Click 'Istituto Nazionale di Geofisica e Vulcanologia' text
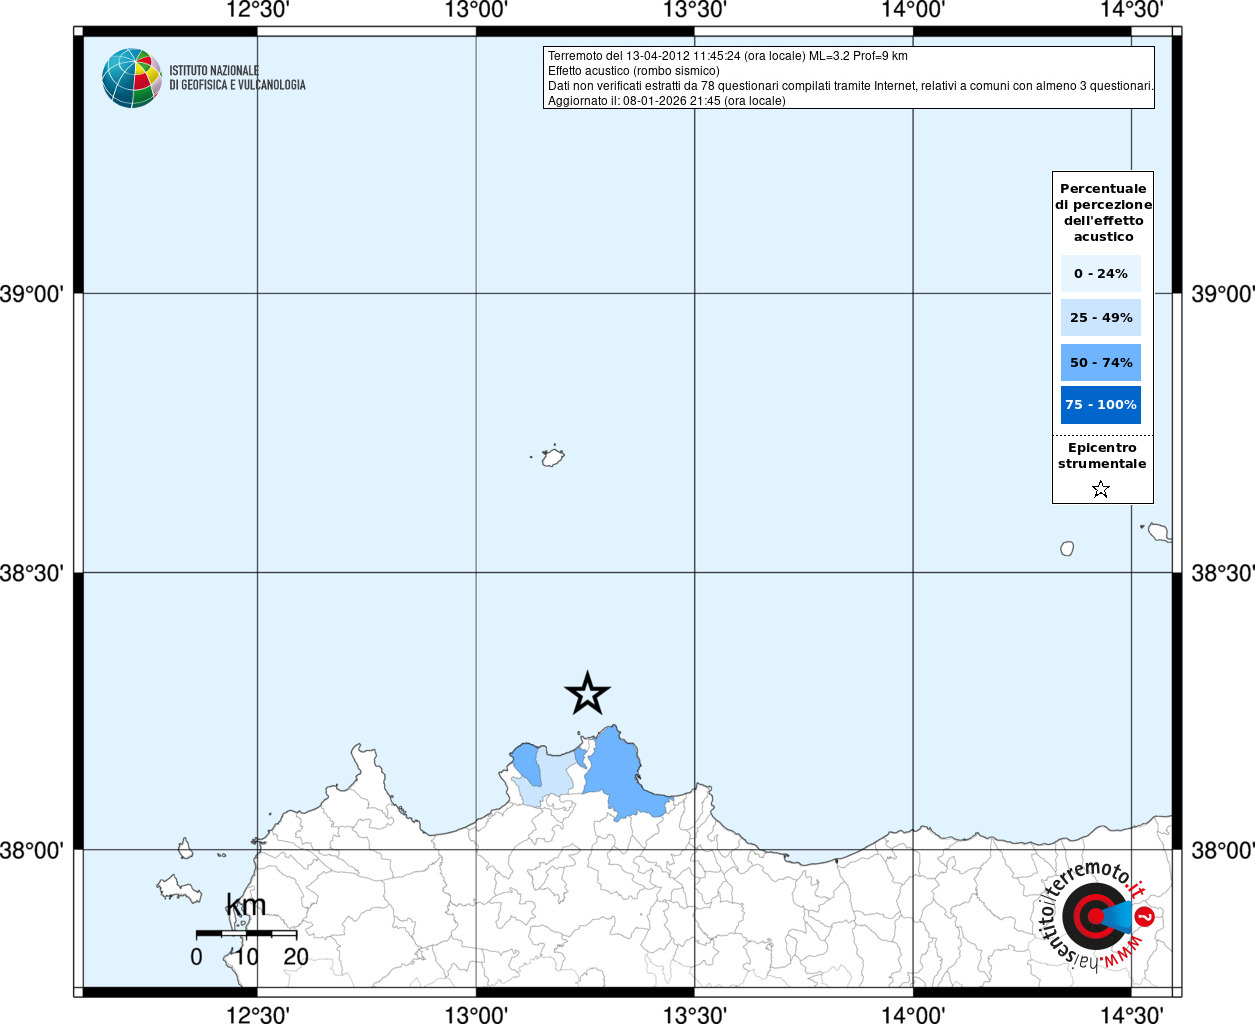The width and height of the screenshot is (1255, 1024). pyautogui.click(x=237, y=78)
